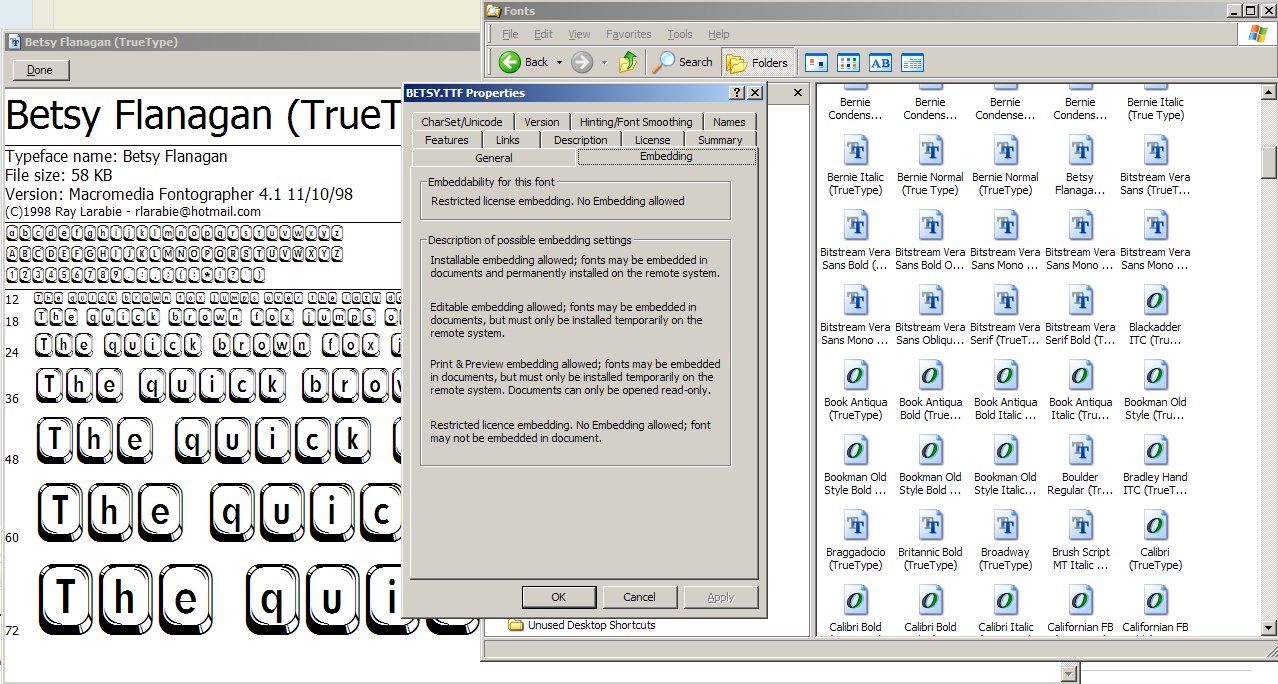Open the Forward history dropdown arrow
The width and height of the screenshot is (1278, 684).
click(604, 62)
